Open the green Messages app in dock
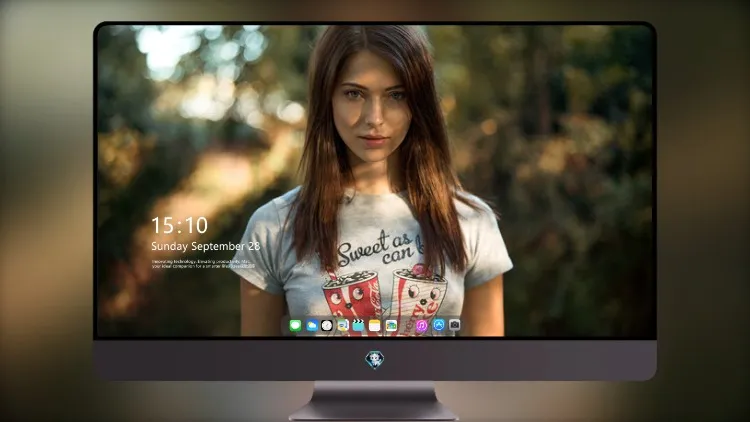The height and width of the screenshot is (422, 750). (x=295, y=326)
